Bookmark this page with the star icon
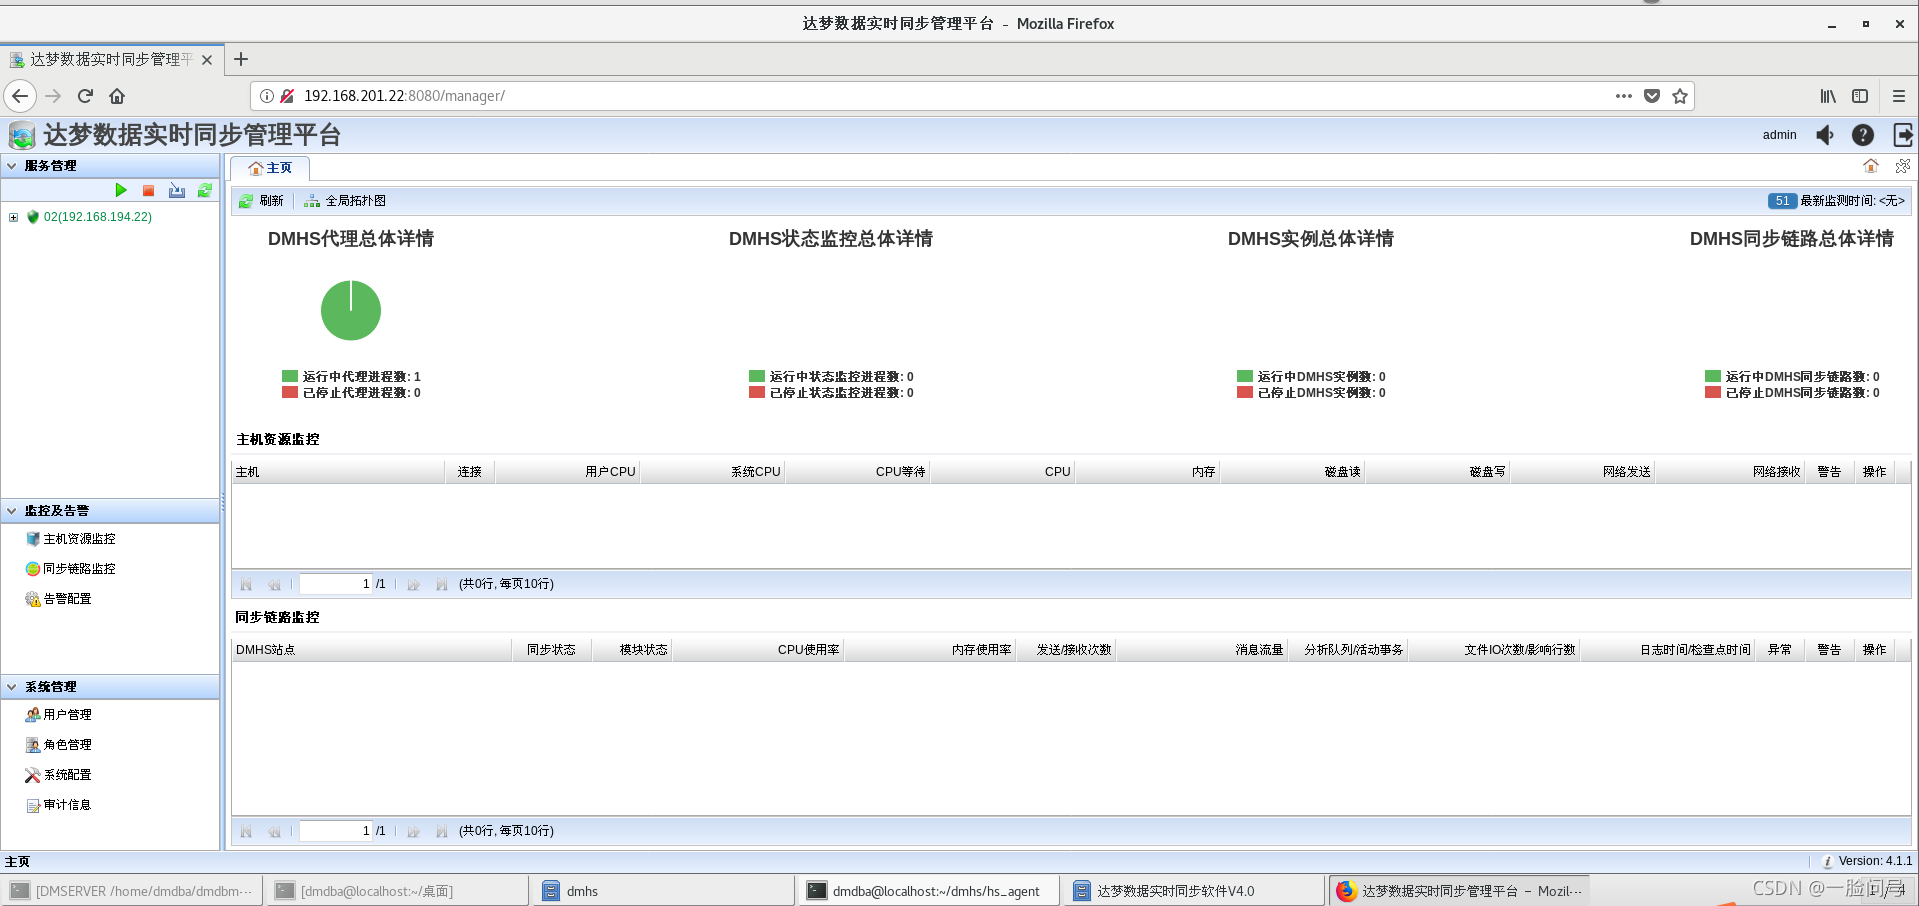This screenshot has width=1919, height=906. coord(1680,96)
